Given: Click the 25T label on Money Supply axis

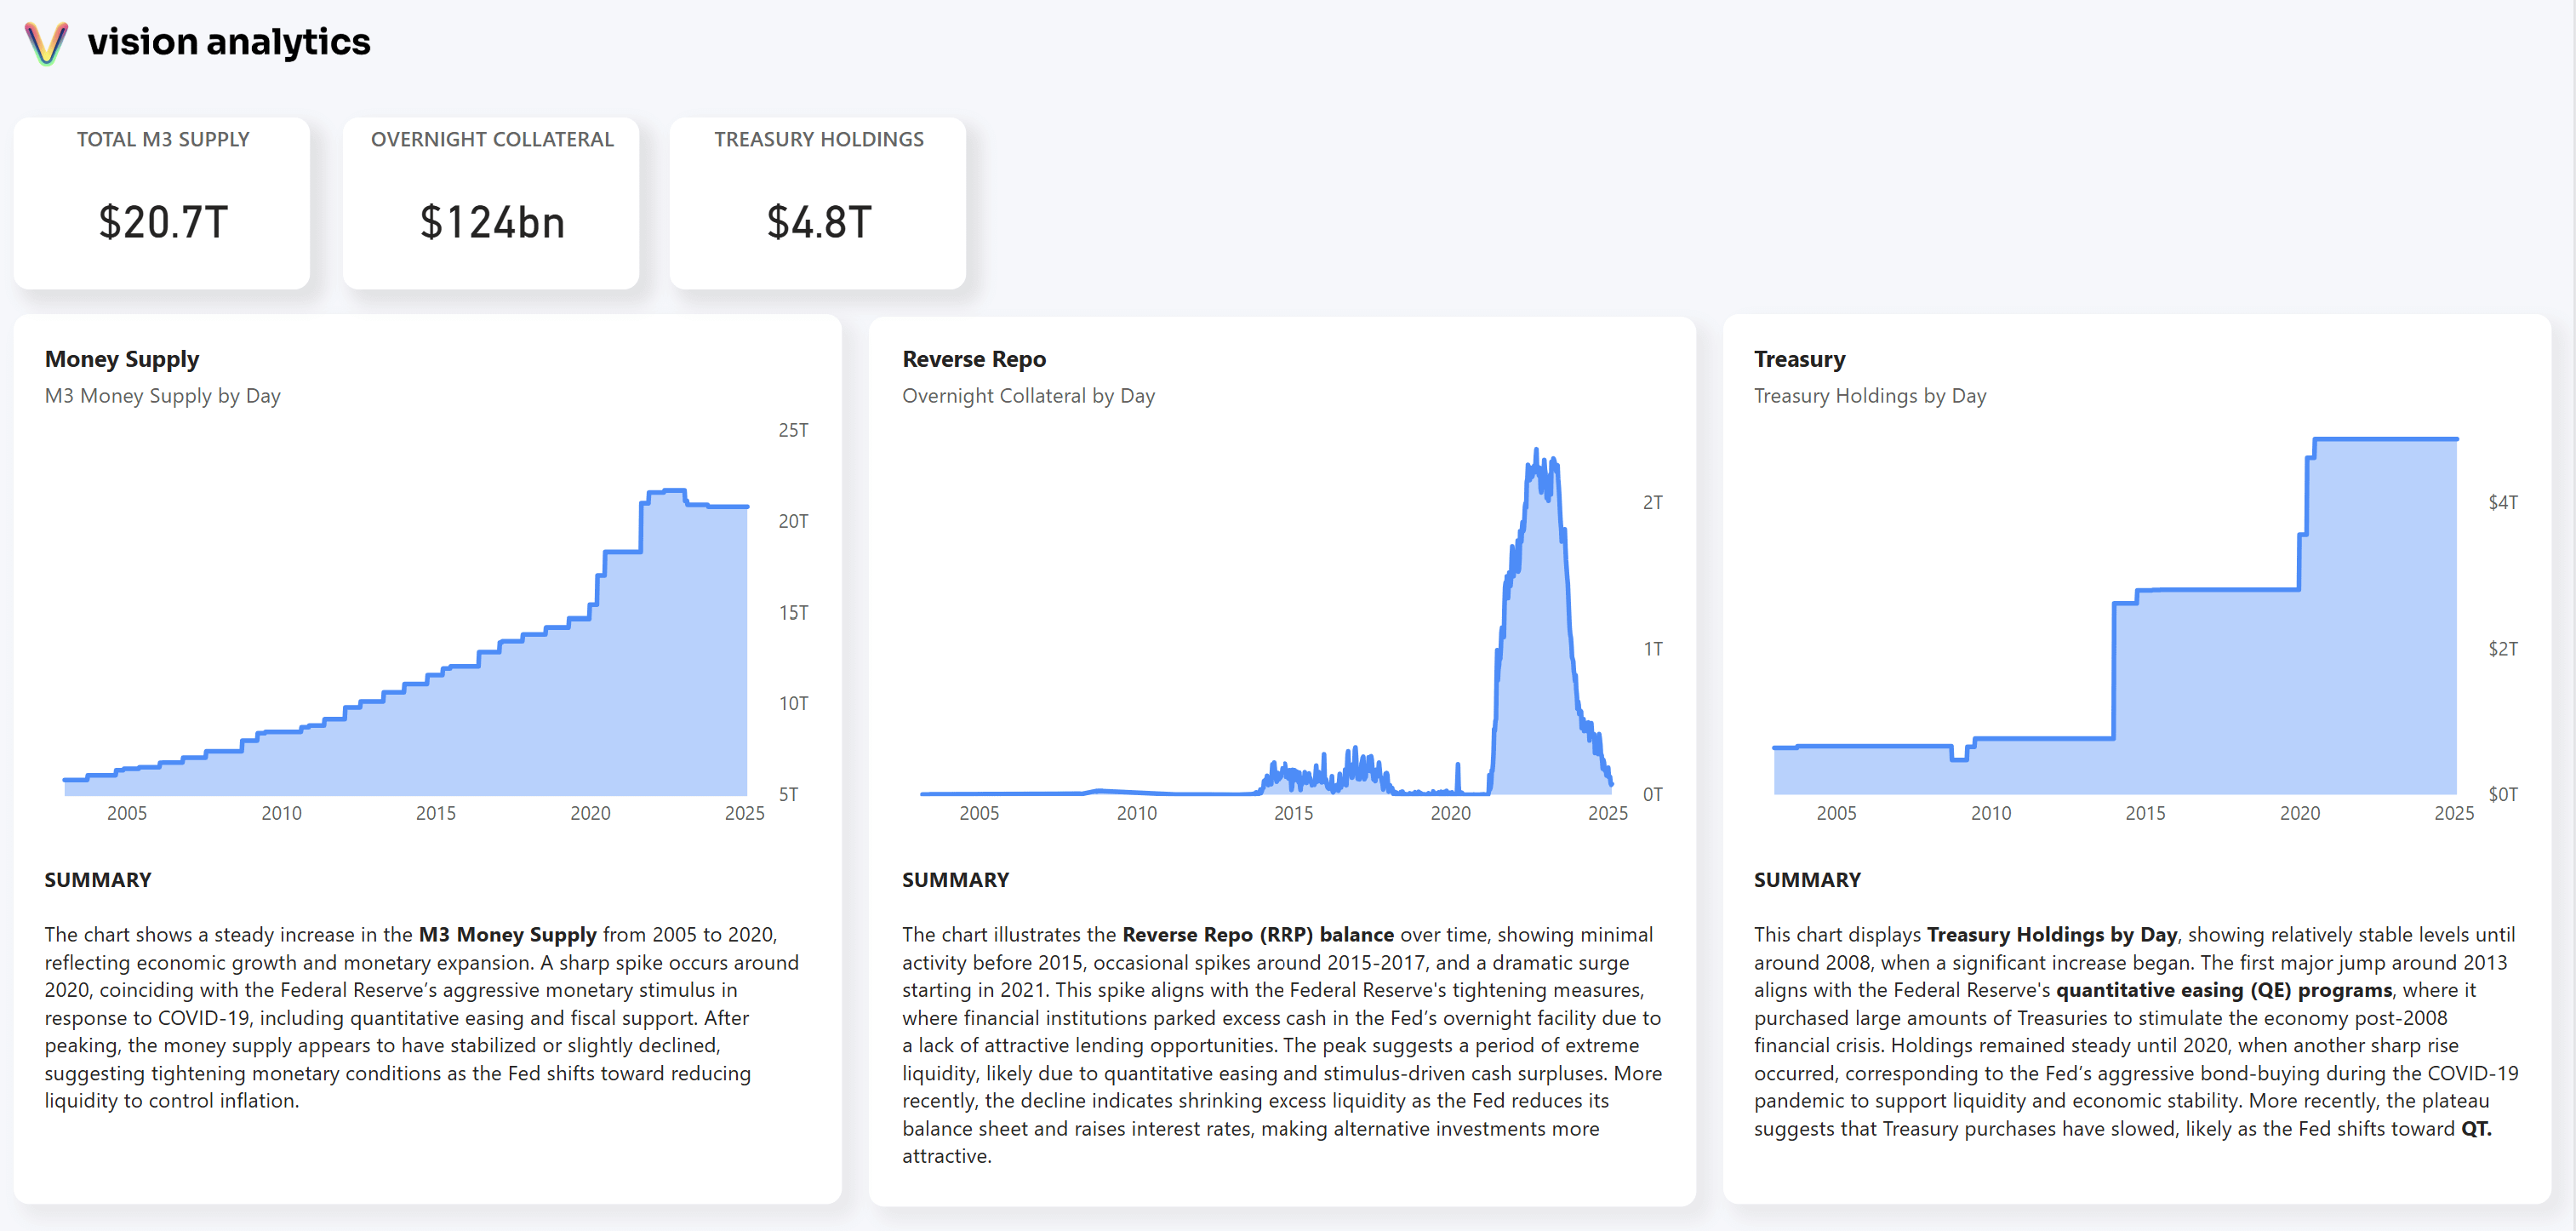Looking at the screenshot, I should click(x=793, y=430).
